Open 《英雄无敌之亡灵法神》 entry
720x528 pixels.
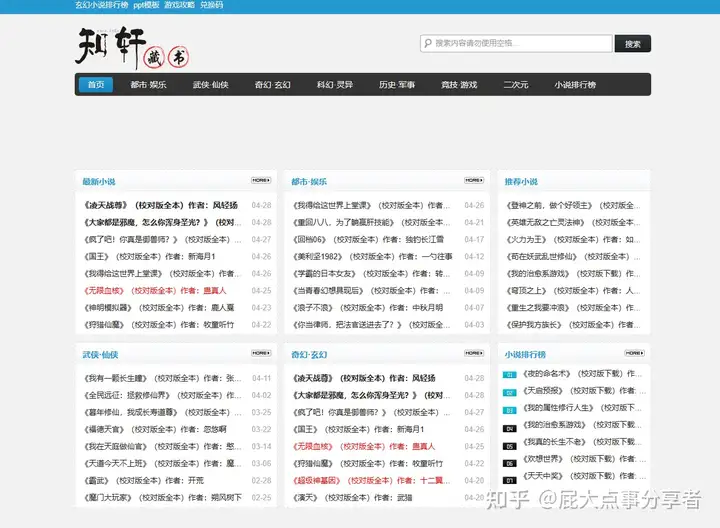pos(573,222)
